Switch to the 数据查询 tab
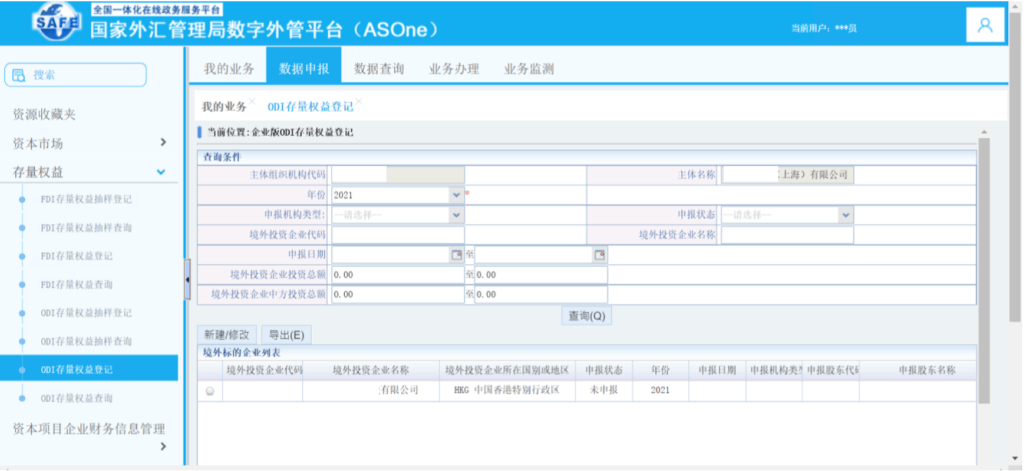This screenshot has height=471, width=1024. point(379,69)
